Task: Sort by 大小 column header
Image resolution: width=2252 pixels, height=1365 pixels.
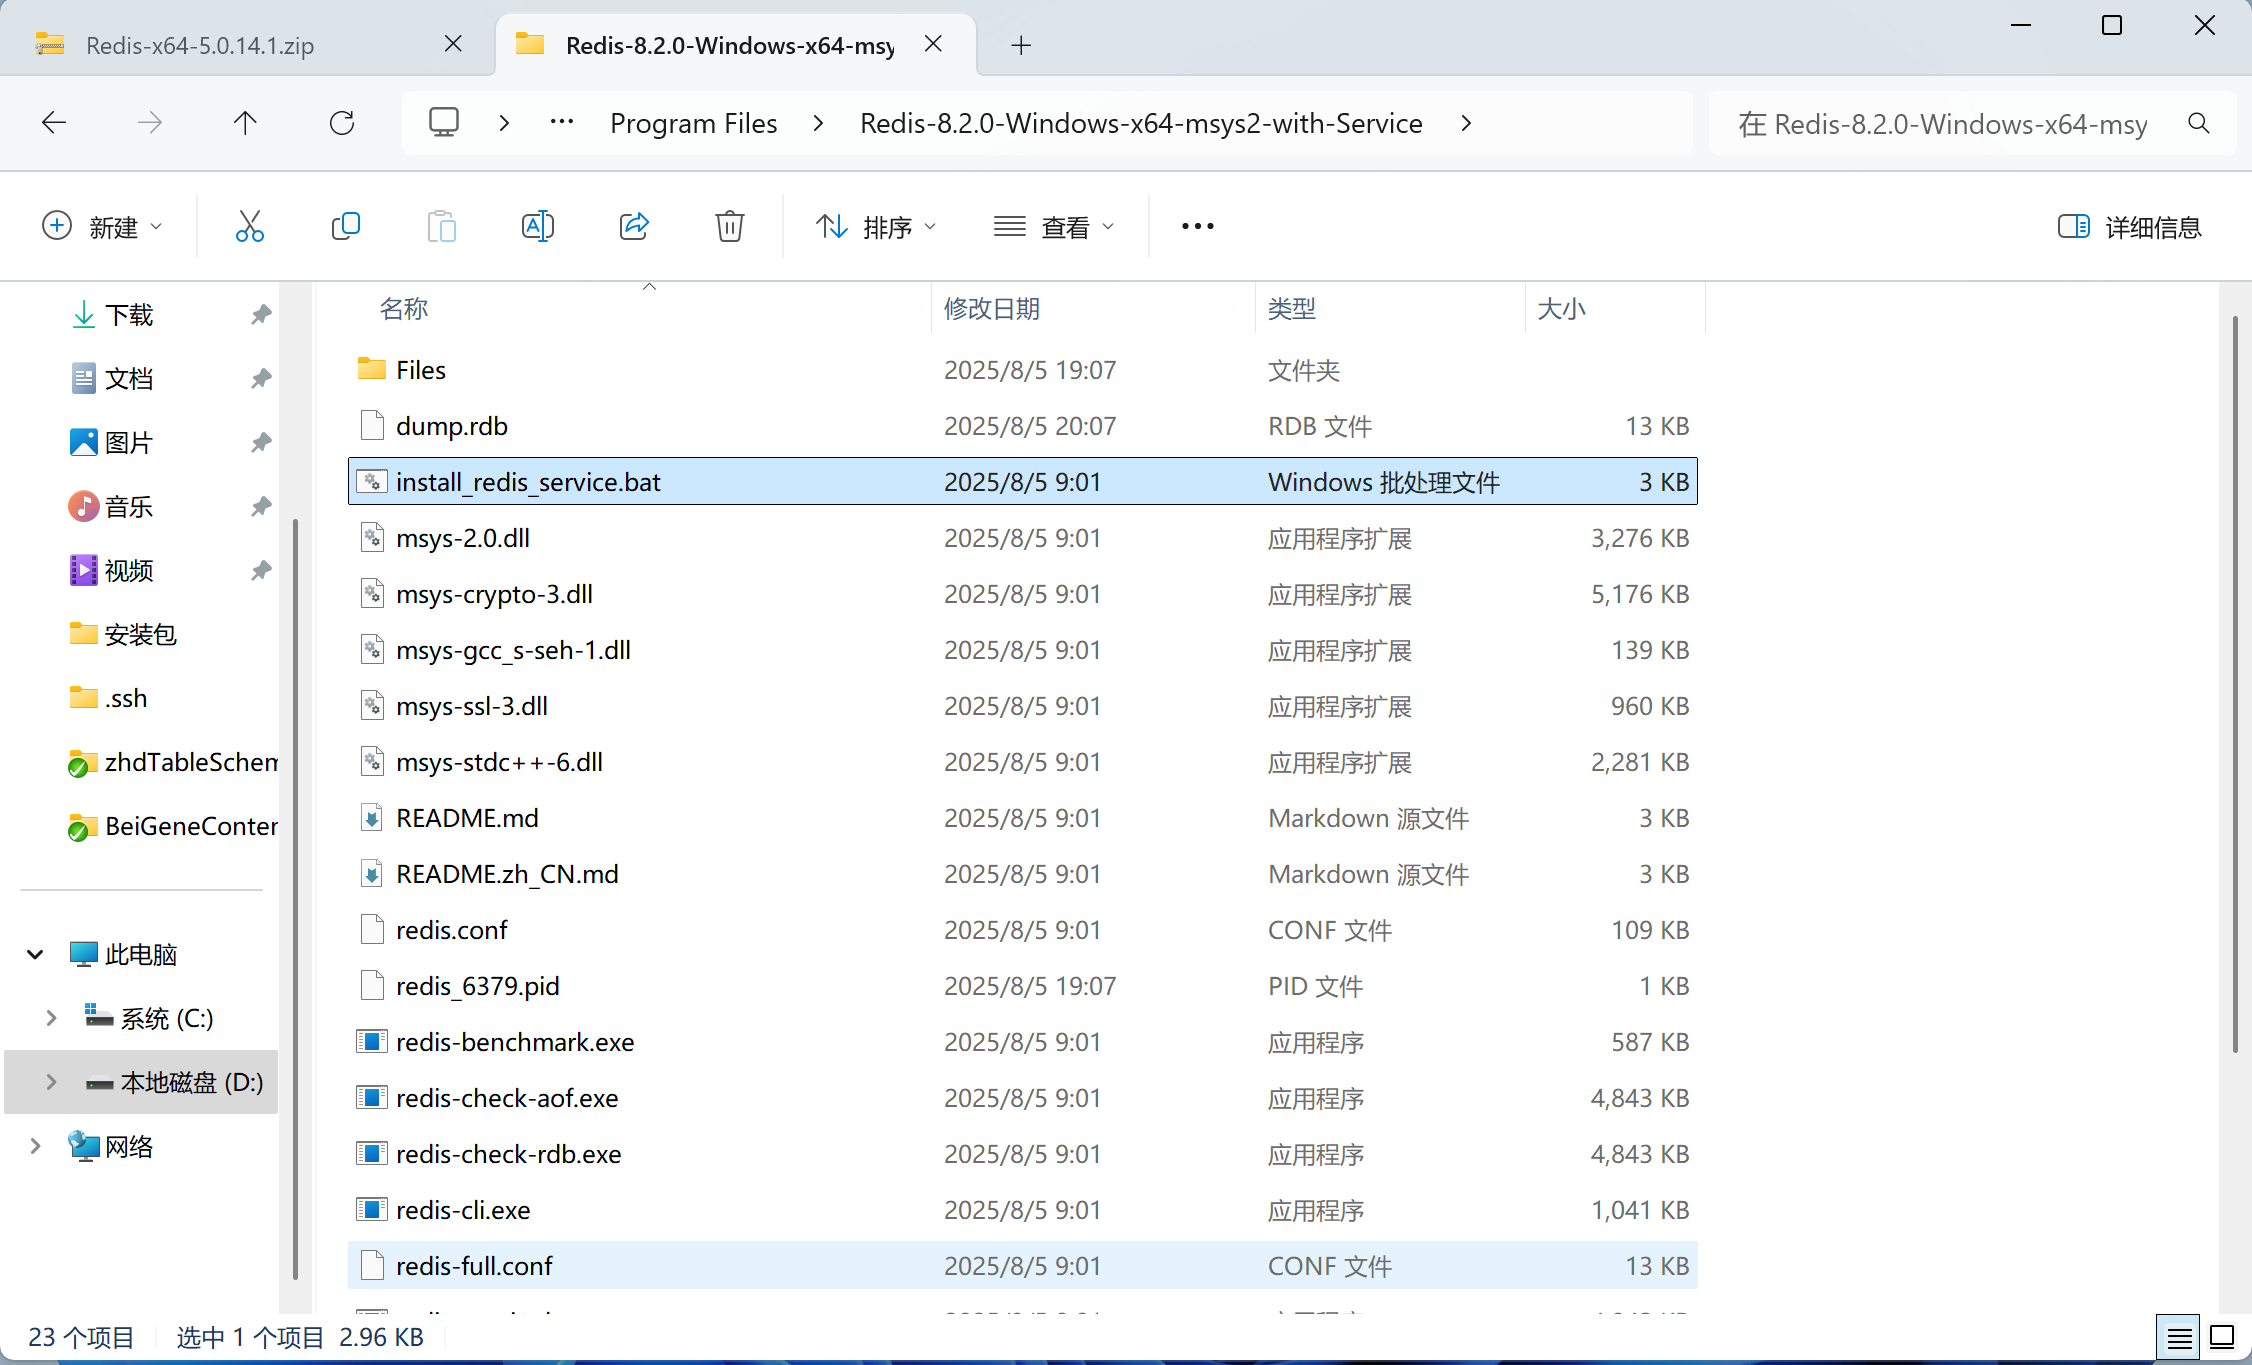Action: [x=1561, y=309]
